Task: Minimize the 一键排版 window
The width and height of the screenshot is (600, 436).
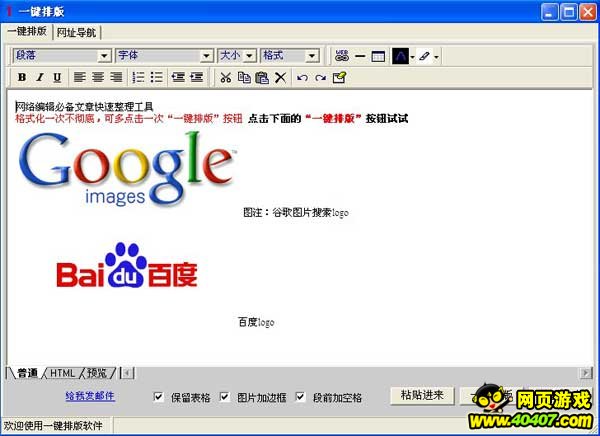Action: coord(549,12)
